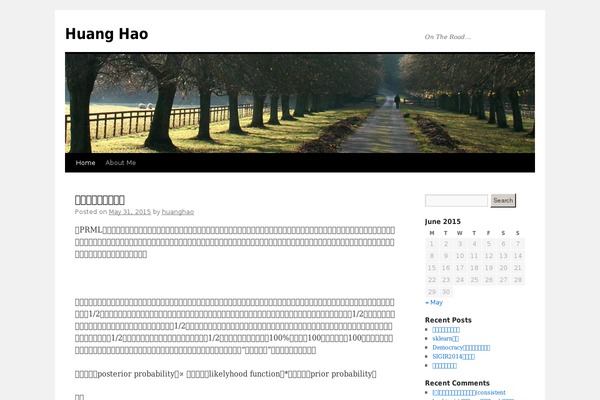
Task: Click the tree-lined road header image
Action: click(x=300, y=103)
